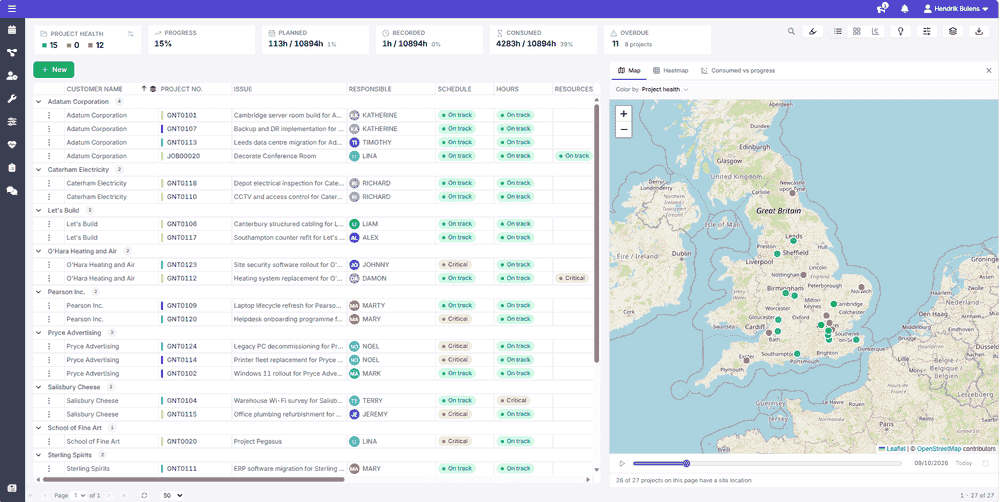Viewport: 1000px width, 502px height.
Task: Open the Hendrik Bulens user menu
Action: [x=956, y=9]
